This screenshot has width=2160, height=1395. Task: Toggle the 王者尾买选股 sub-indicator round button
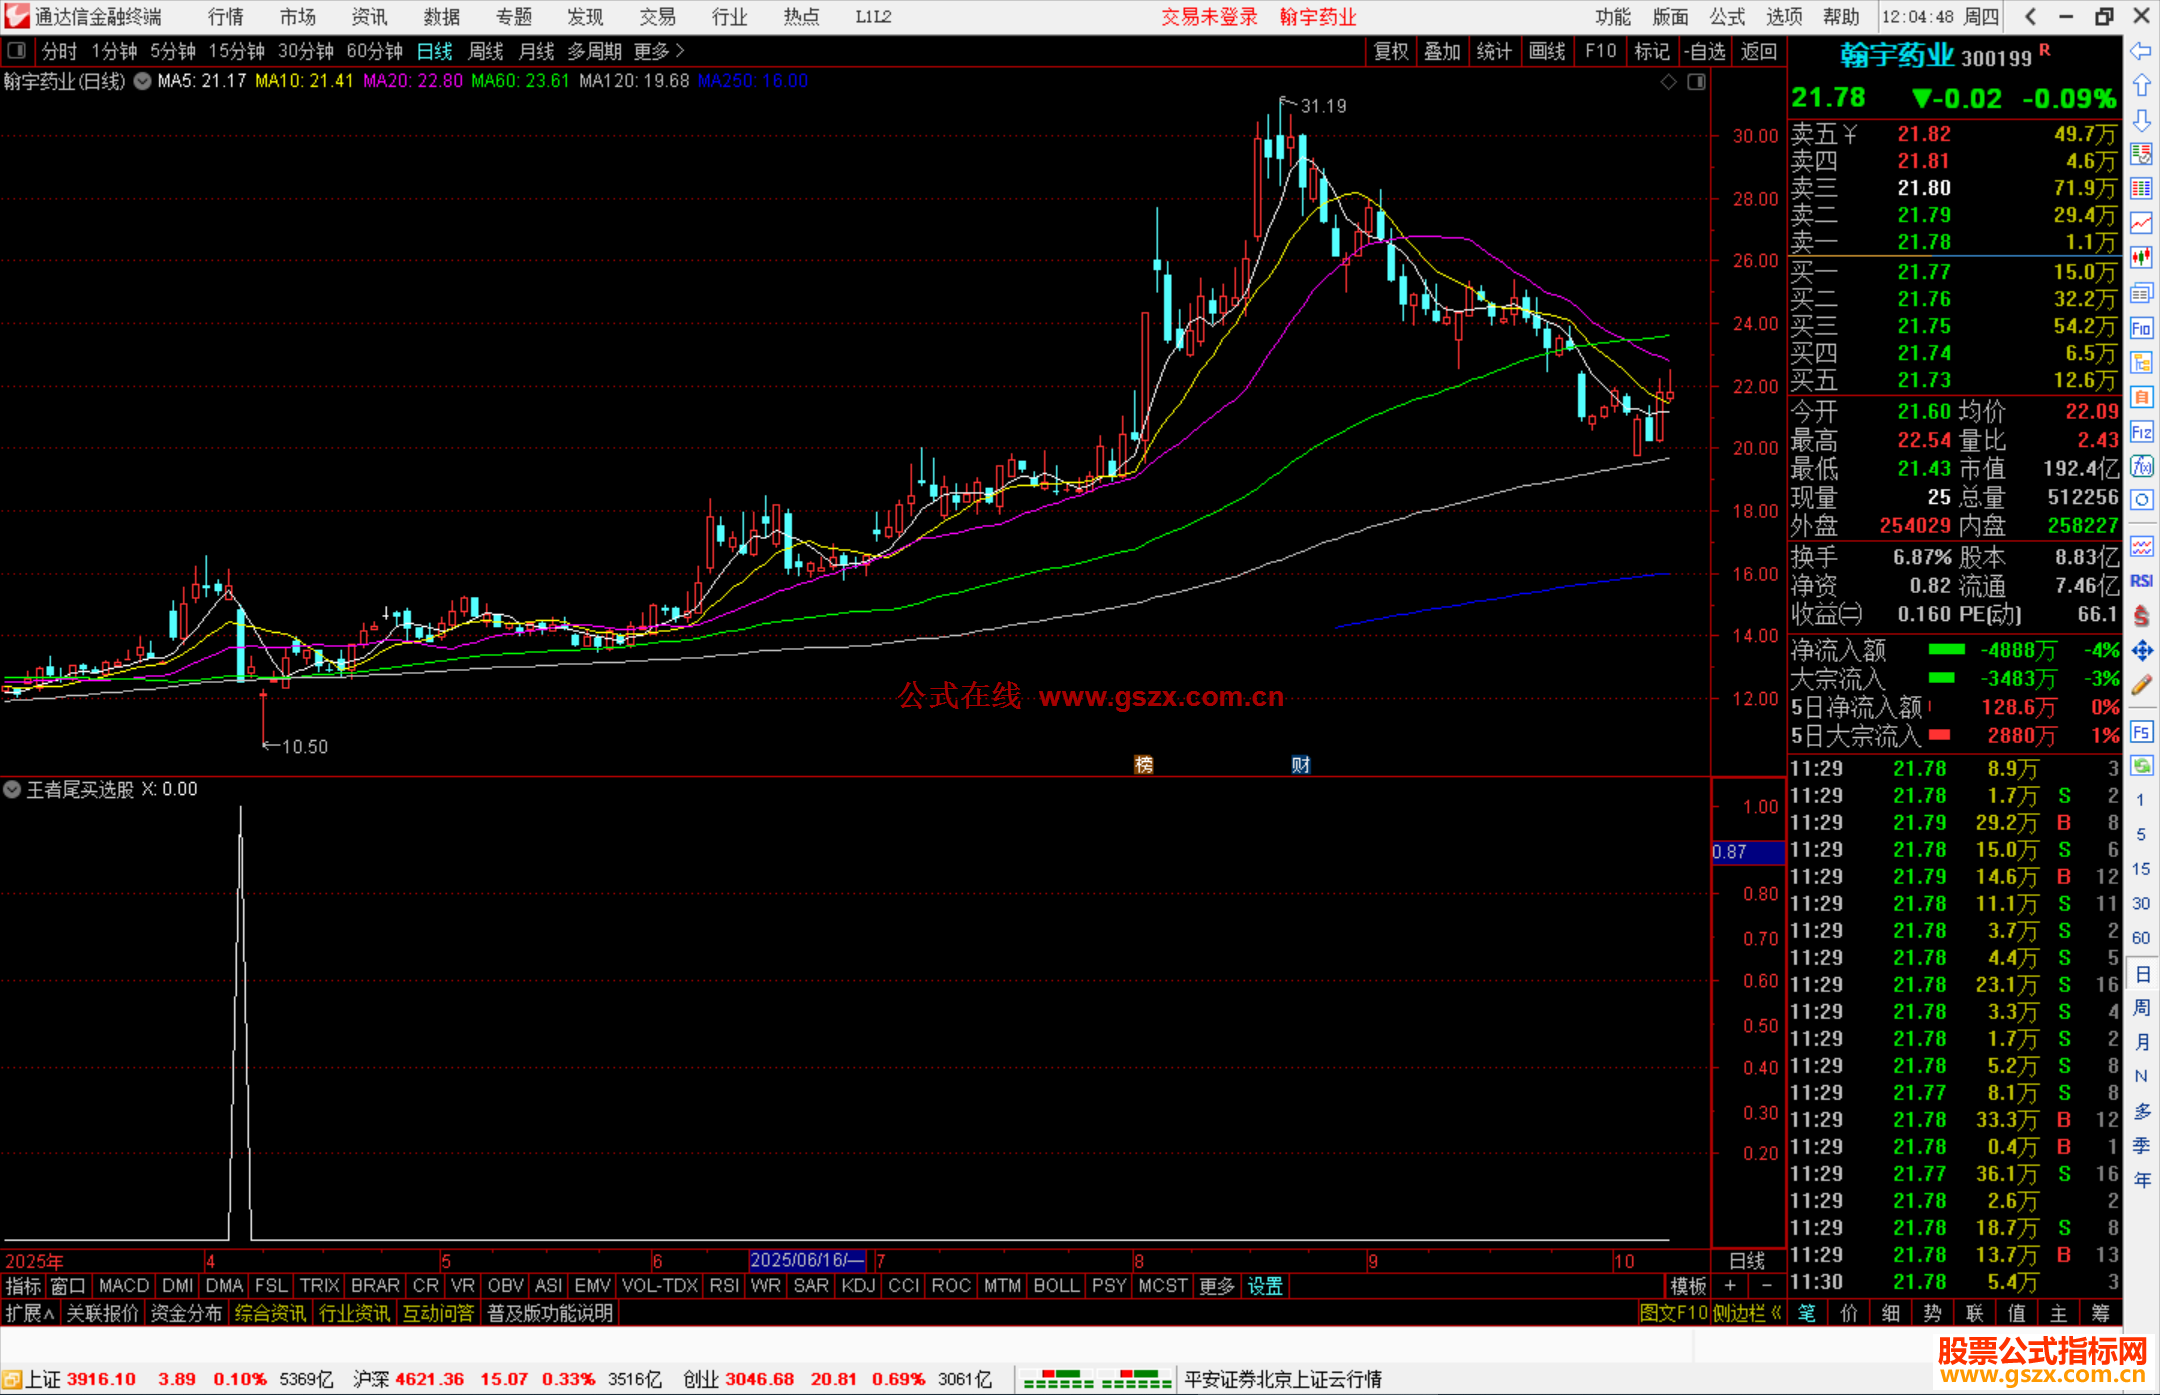(x=12, y=789)
